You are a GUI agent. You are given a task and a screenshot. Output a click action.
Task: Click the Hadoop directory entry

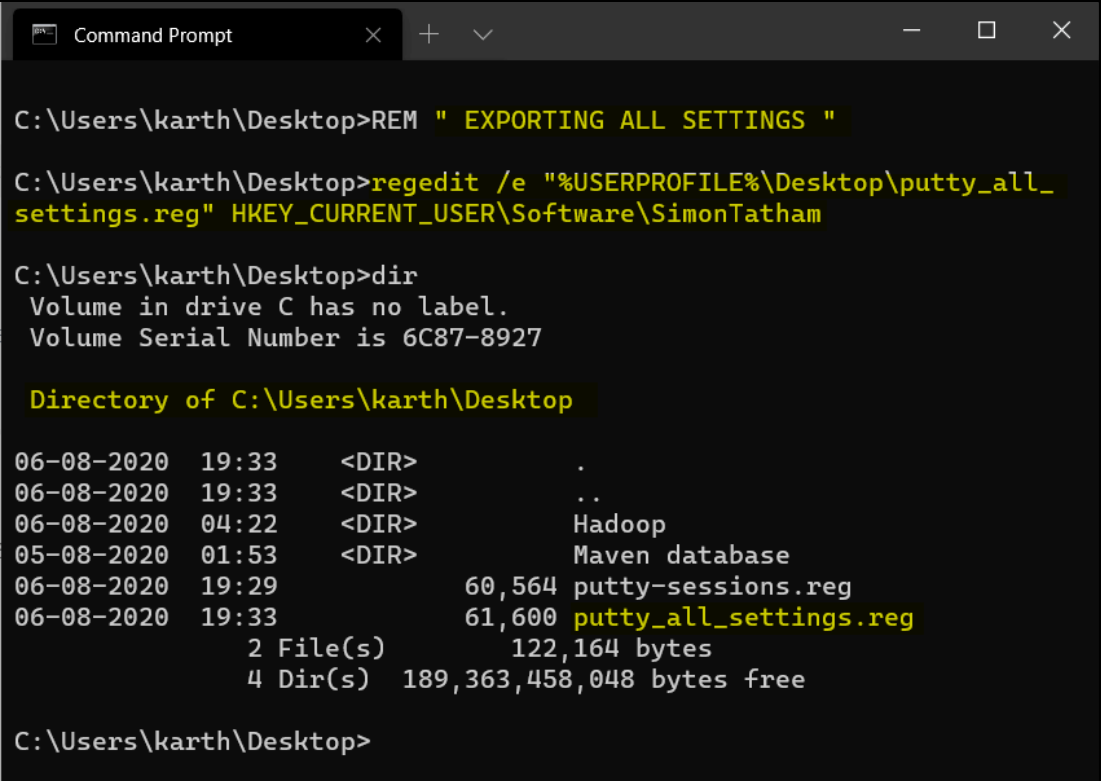click(619, 525)
